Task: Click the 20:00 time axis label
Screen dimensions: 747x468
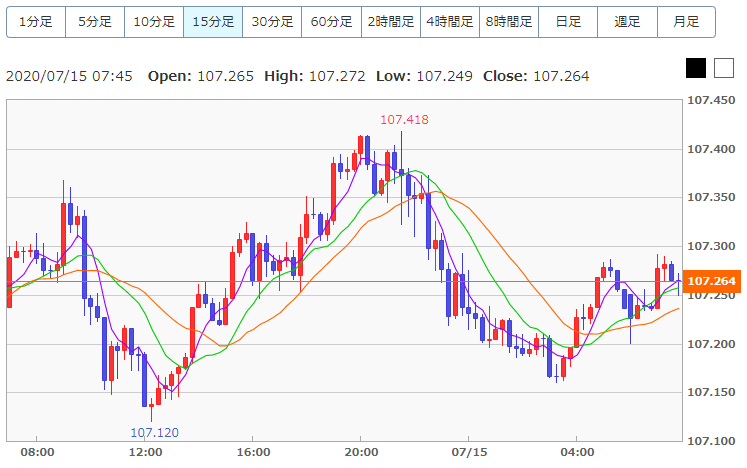Action: [x=361, y=452]
